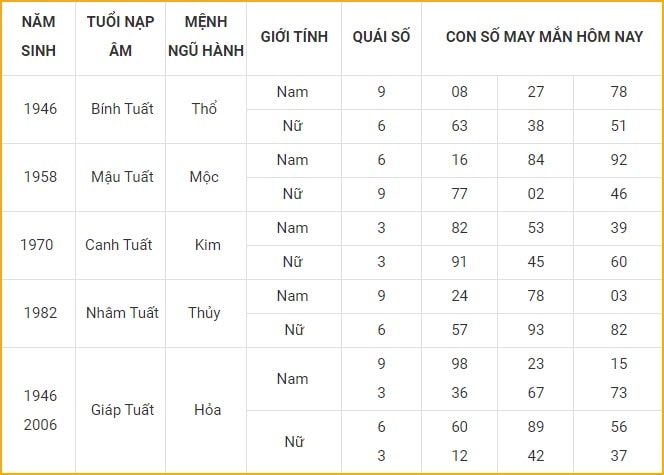Click lucky number 57 for Nhâm Tuất Nữ
This screenshot has width=664, height=475.
click(459, 330)
